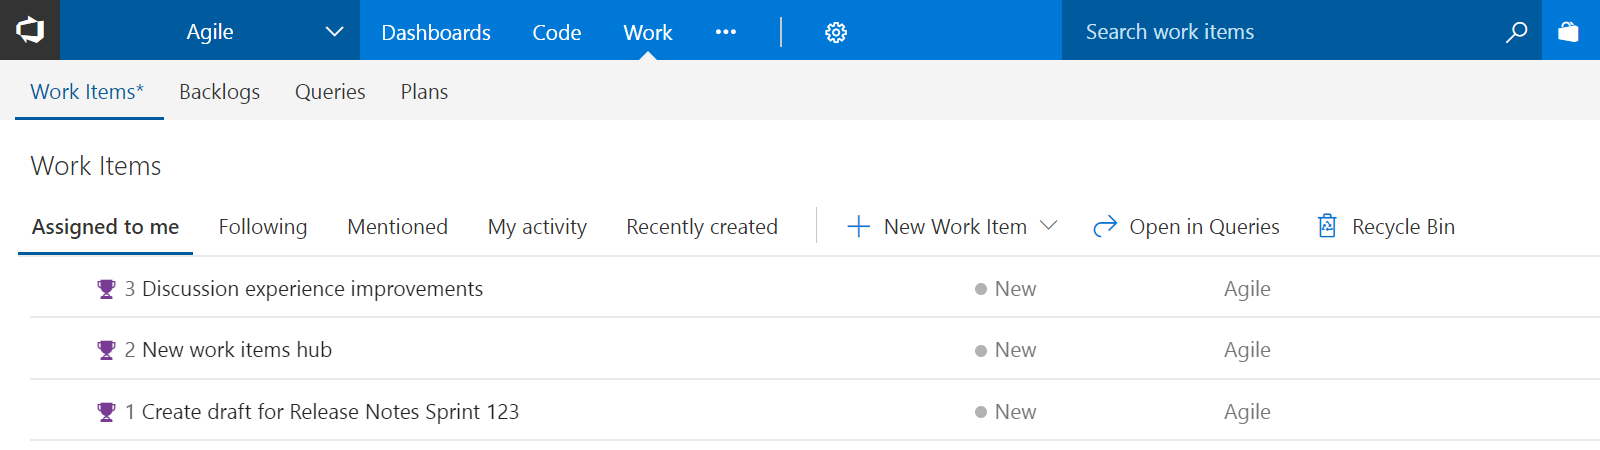Click trophy icon of Create draft for Release Notes

[106, 412]
